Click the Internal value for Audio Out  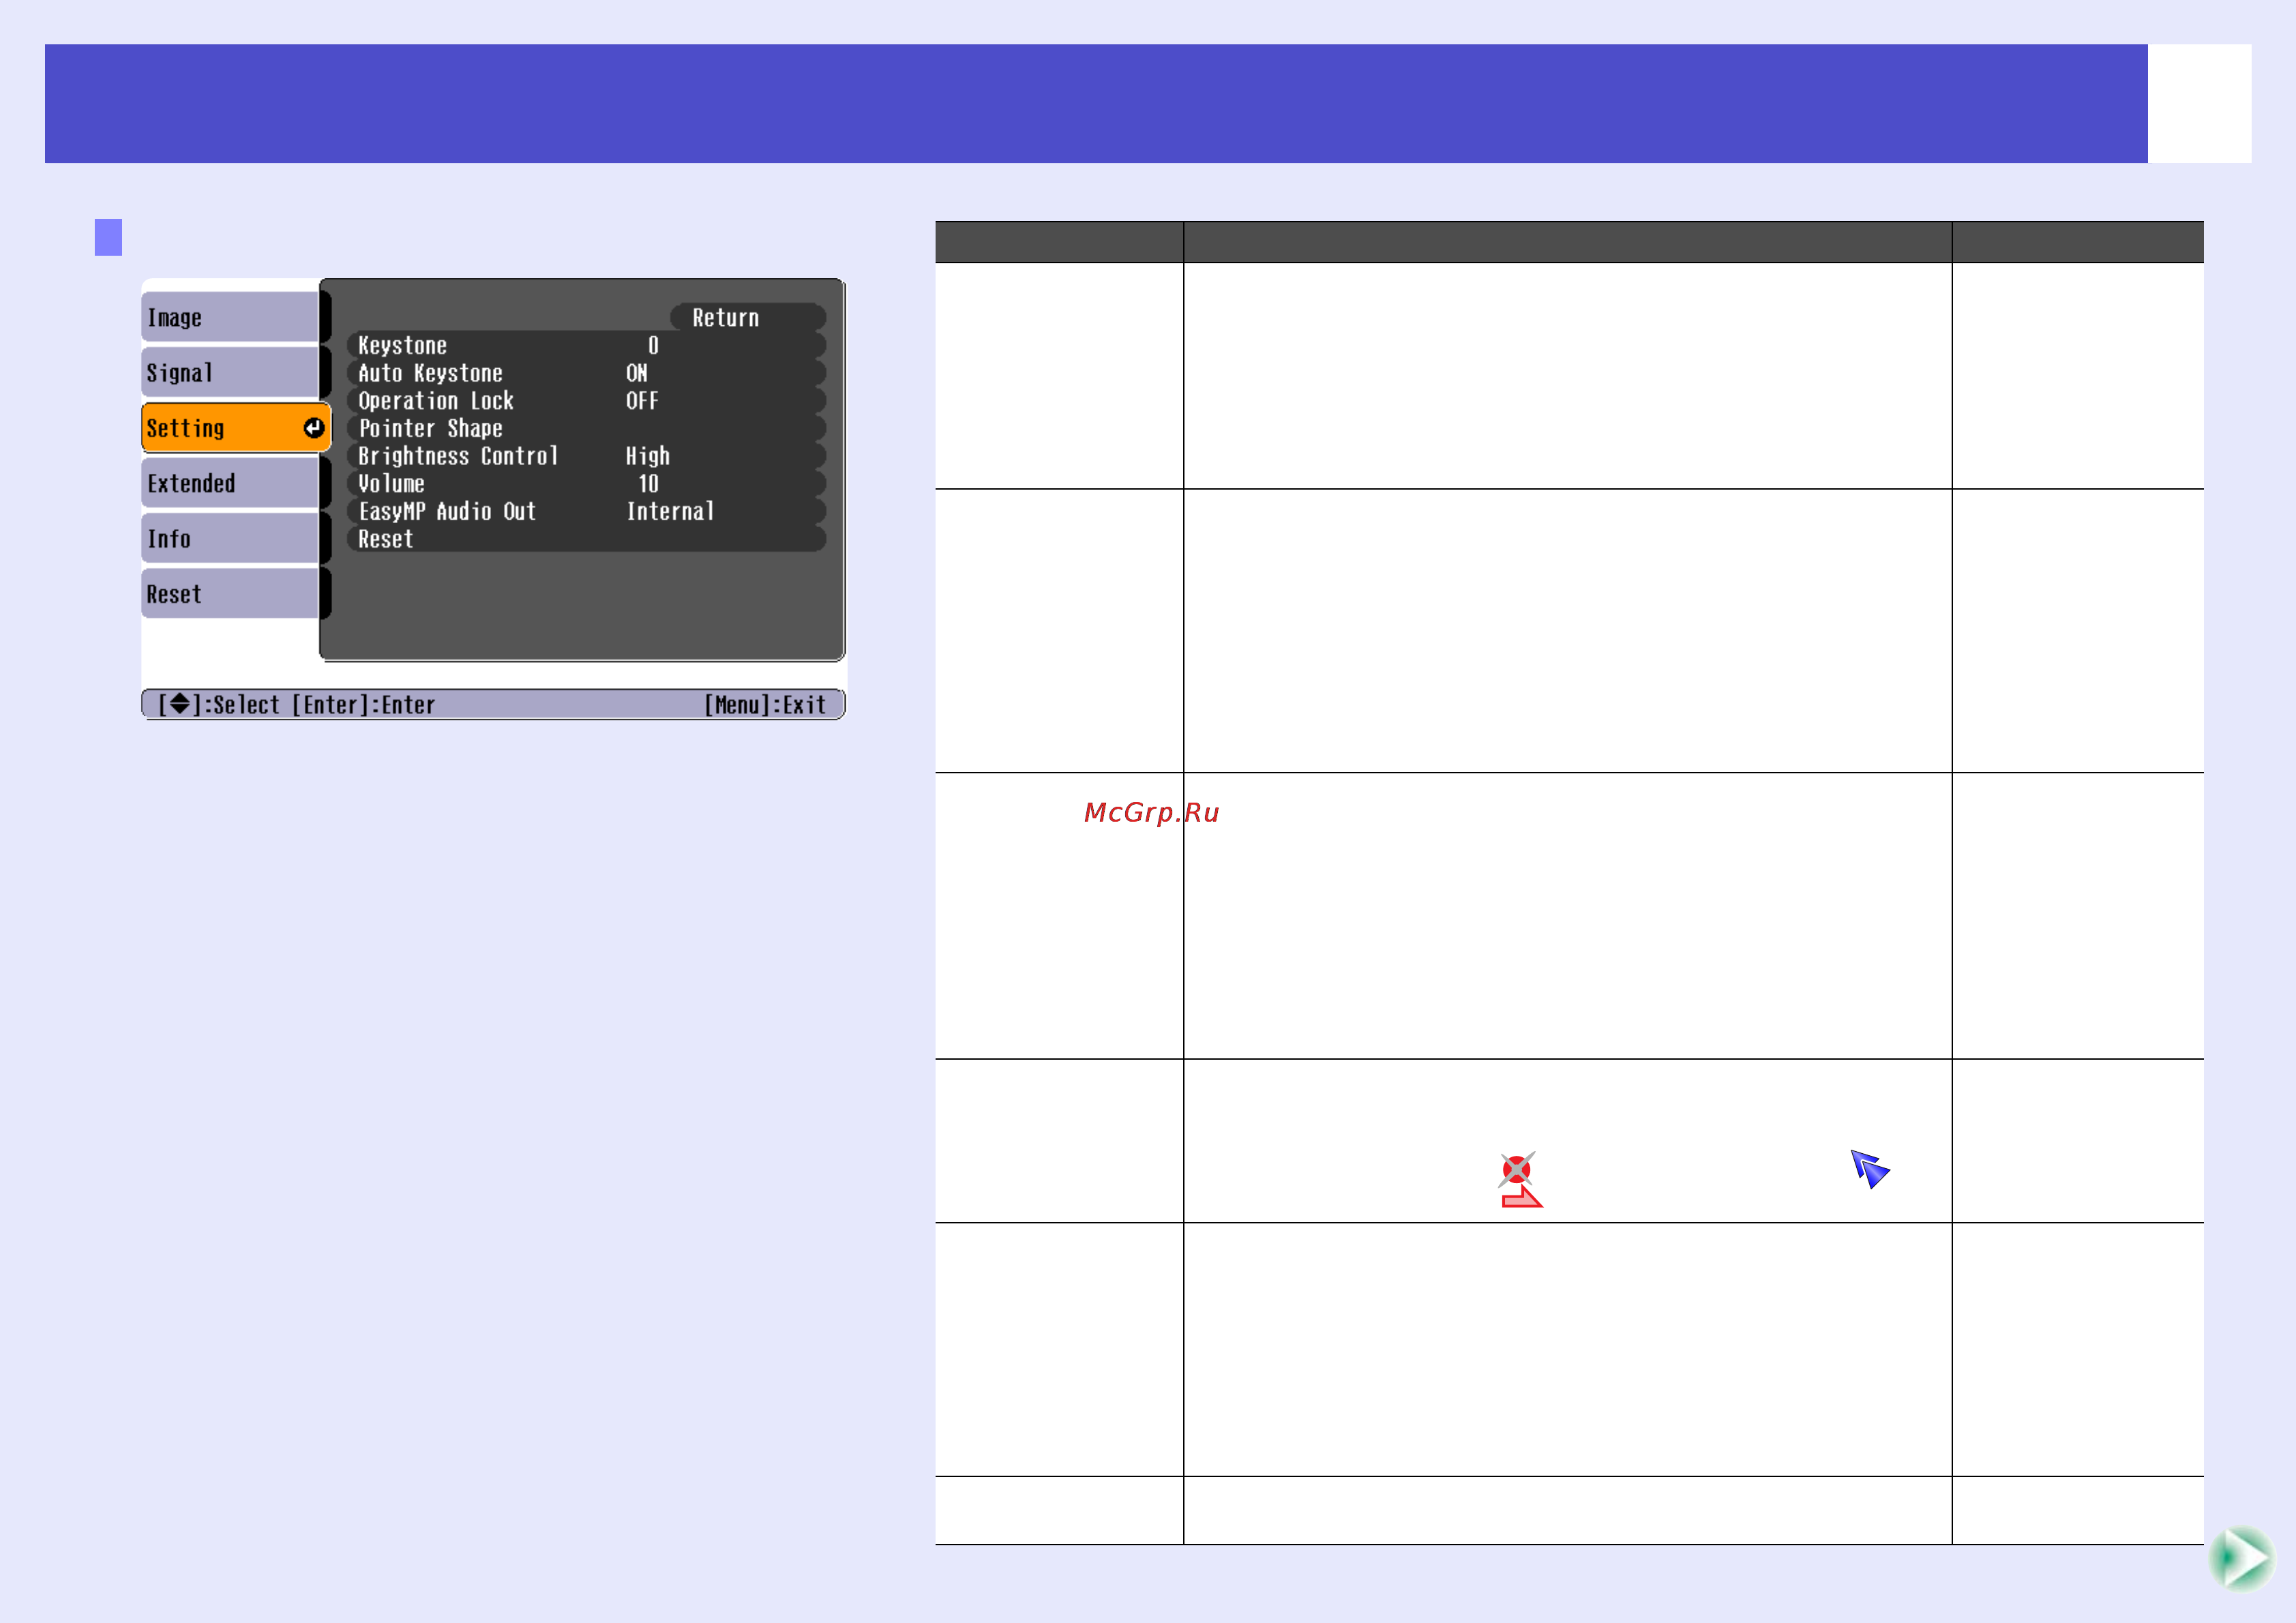[x=670, y=512]
